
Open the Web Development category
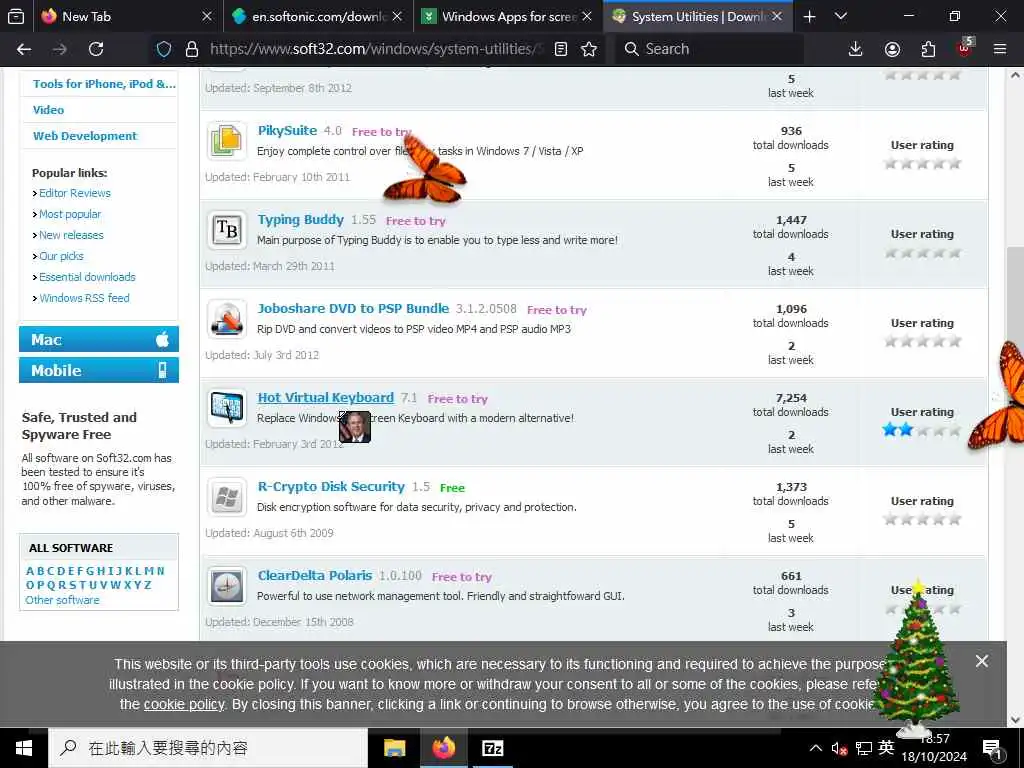(85, 136)
